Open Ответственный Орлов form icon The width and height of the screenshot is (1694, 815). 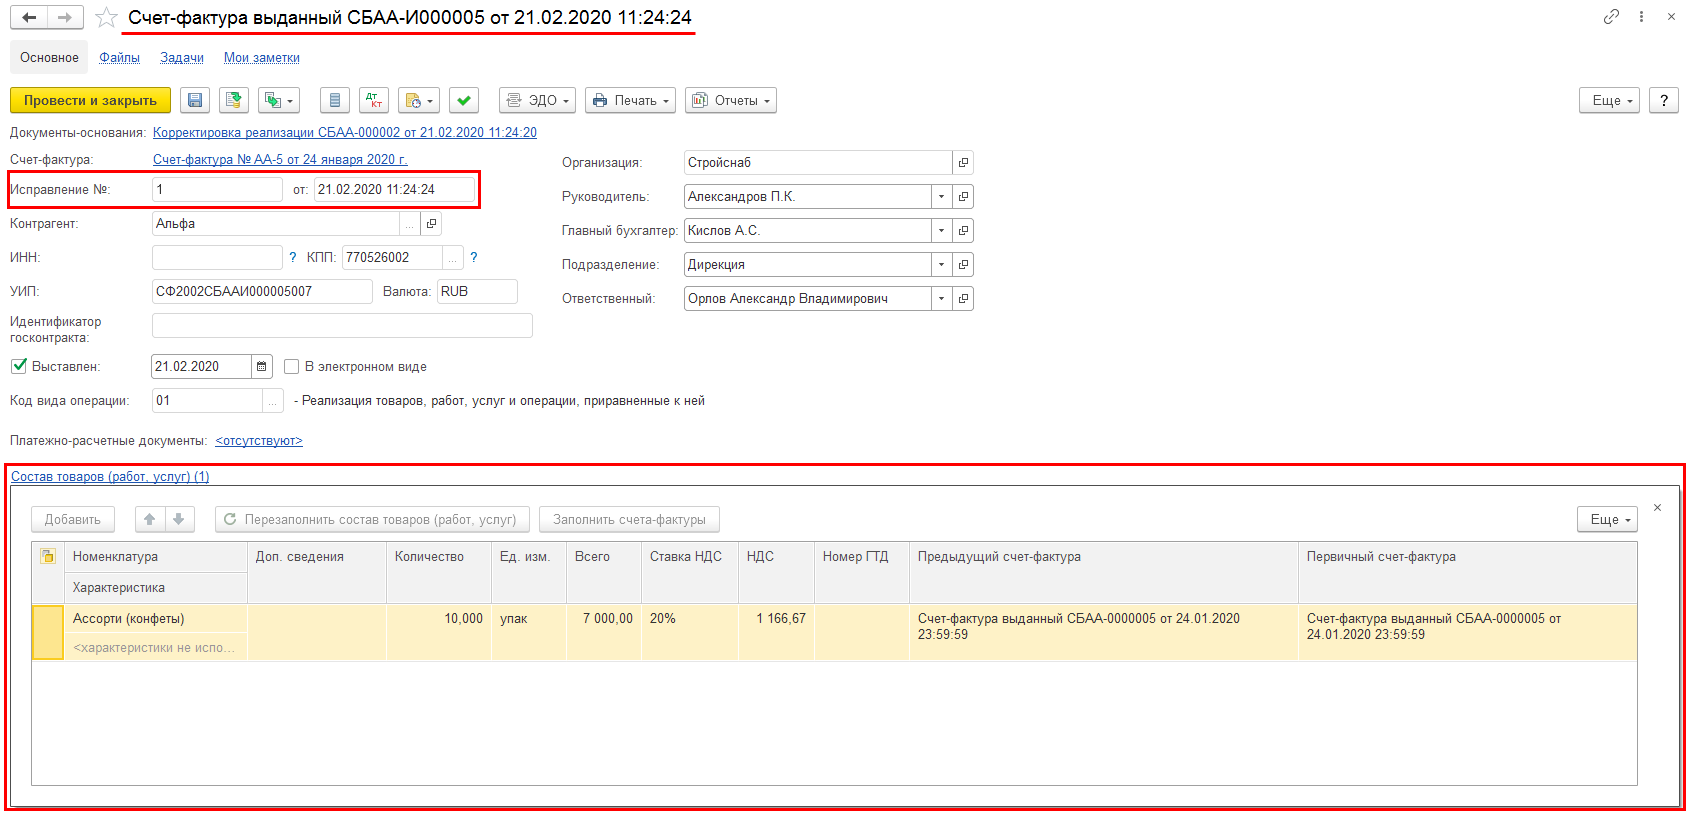coord(963,298)
